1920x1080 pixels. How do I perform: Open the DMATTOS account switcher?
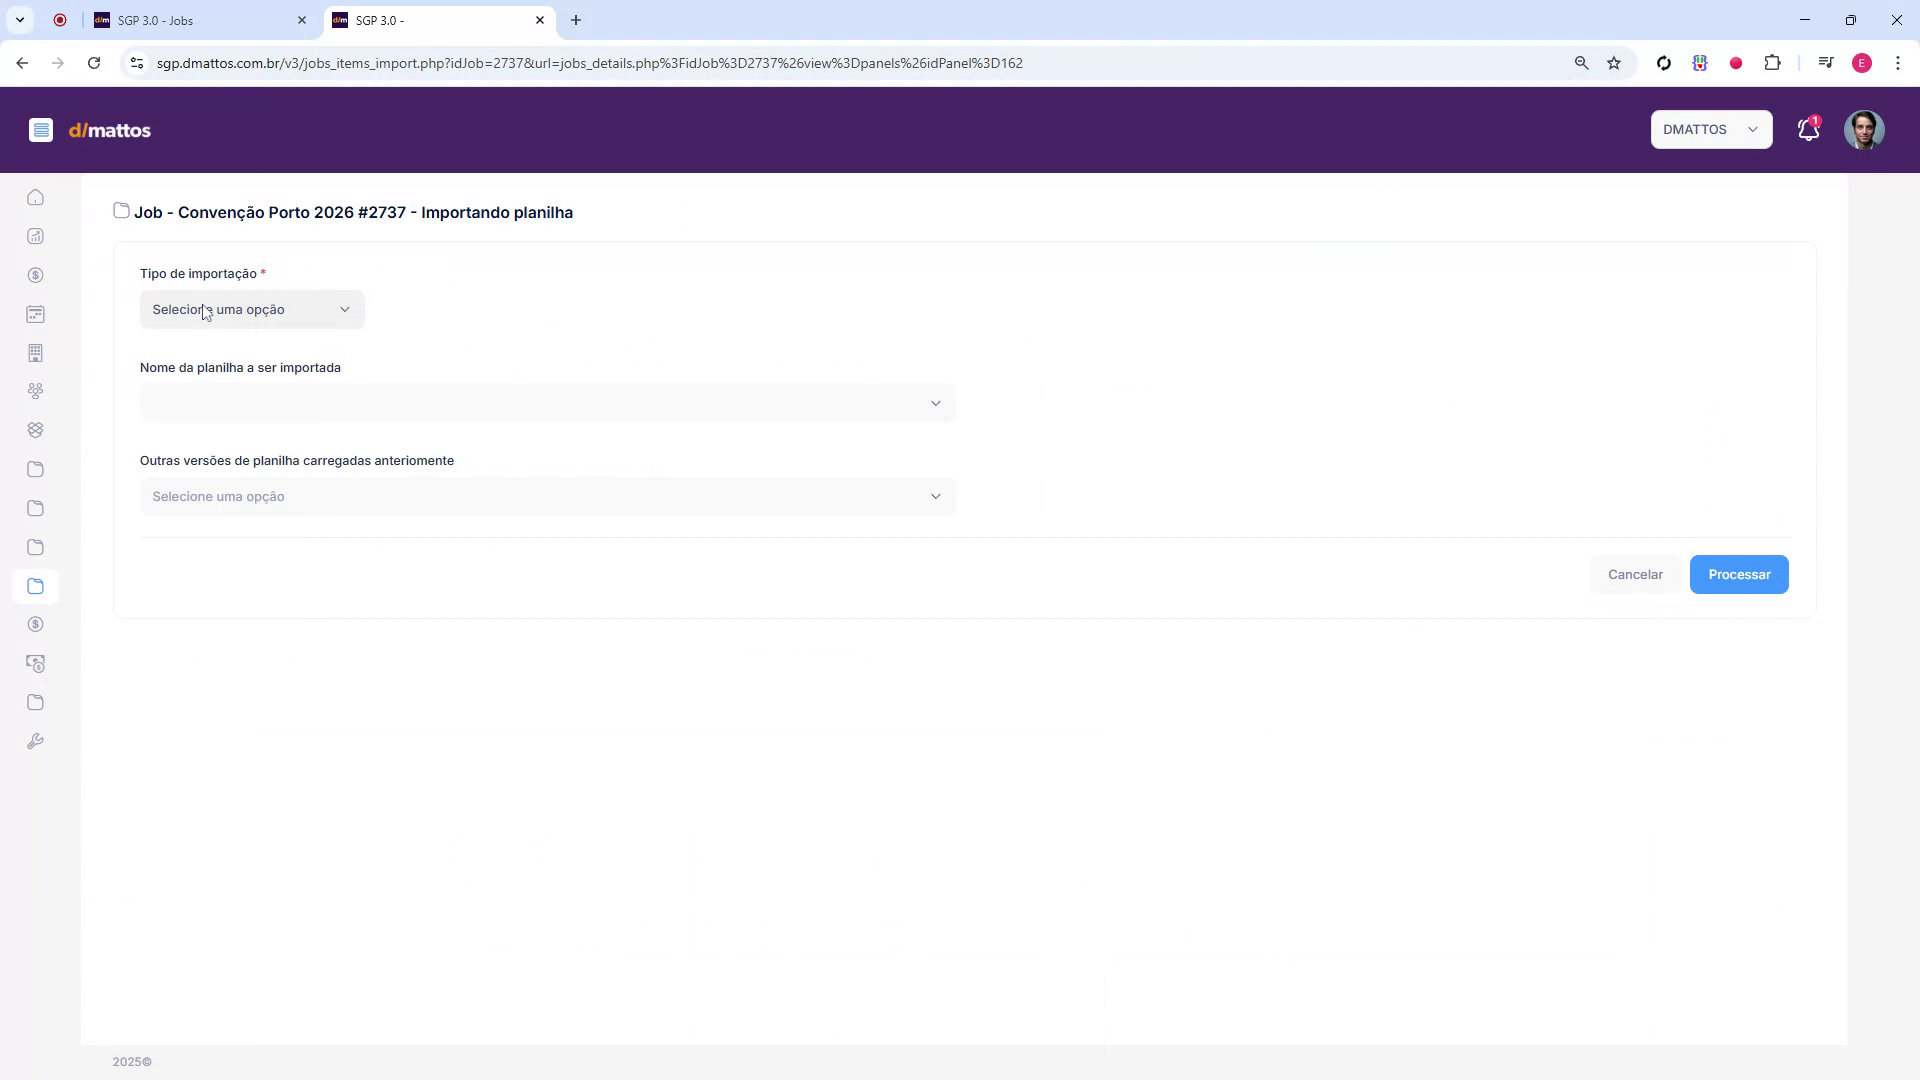point(1711,129)
